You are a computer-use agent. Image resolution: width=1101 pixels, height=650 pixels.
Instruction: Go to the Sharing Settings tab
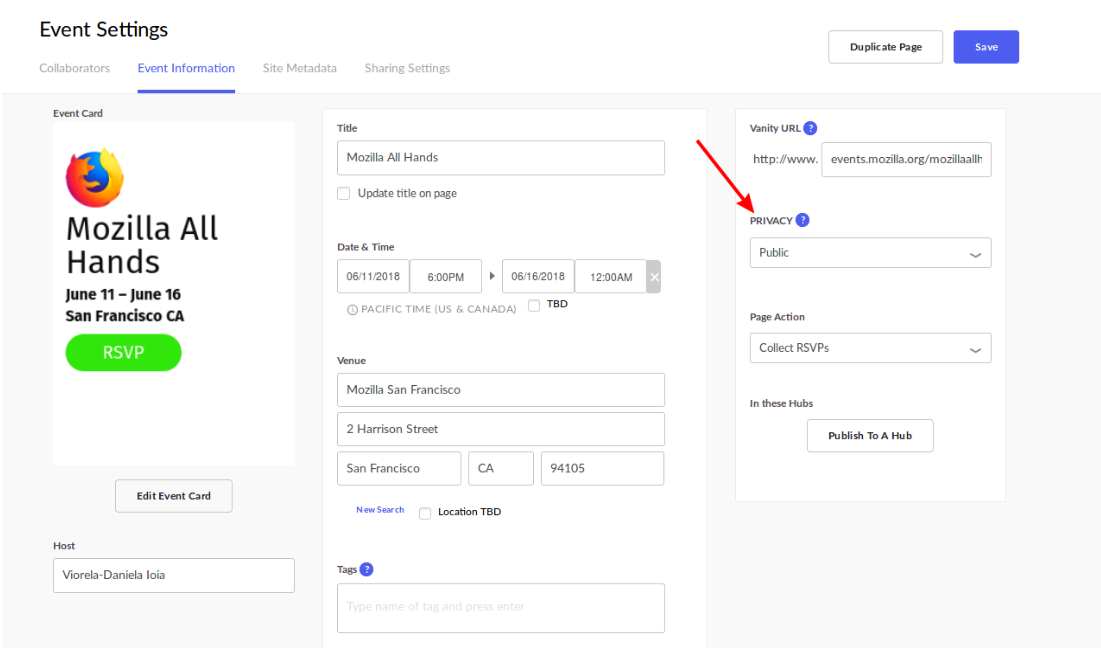point(407,68)
